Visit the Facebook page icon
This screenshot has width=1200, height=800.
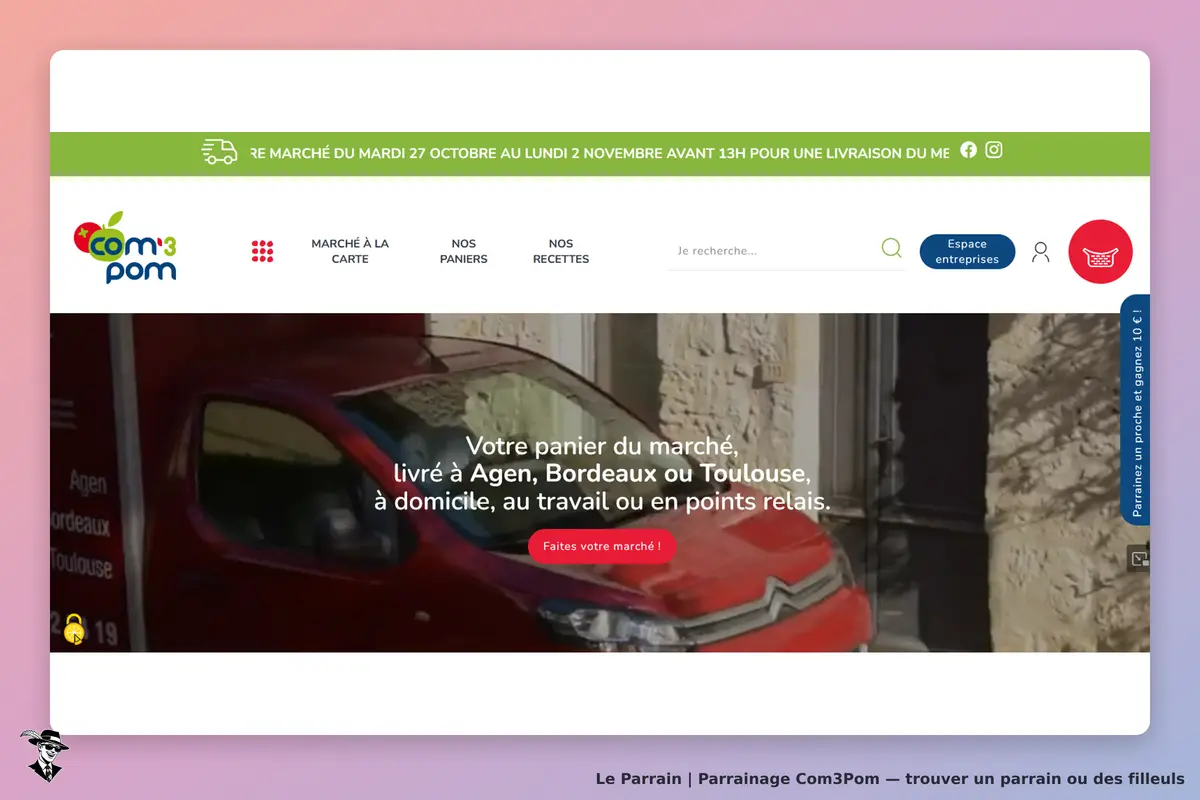pyautogui.click(x=968, y=150)
